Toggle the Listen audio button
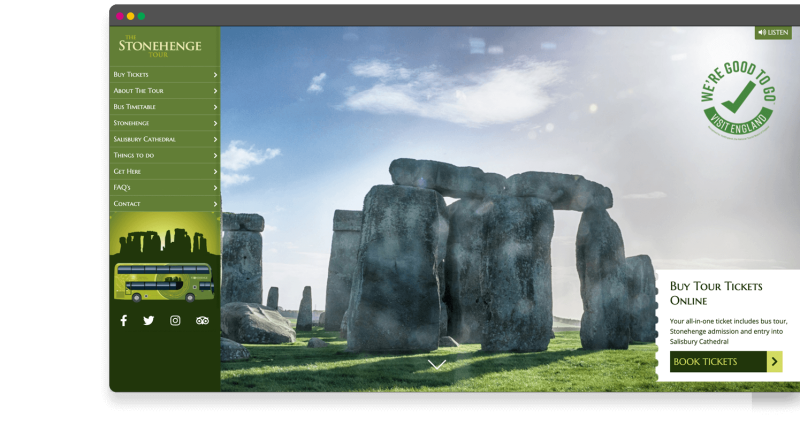This screenshot has height=425, width=800. tap(773, 33)
